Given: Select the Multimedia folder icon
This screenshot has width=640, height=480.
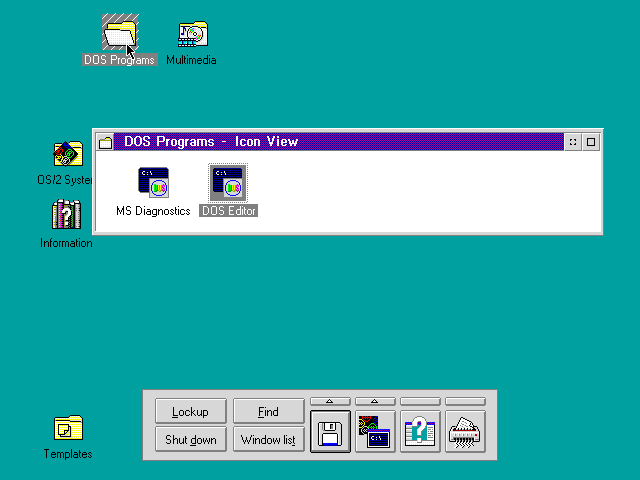Looking at the screenshot, I should pyautogui.click(x=193, y=34).
